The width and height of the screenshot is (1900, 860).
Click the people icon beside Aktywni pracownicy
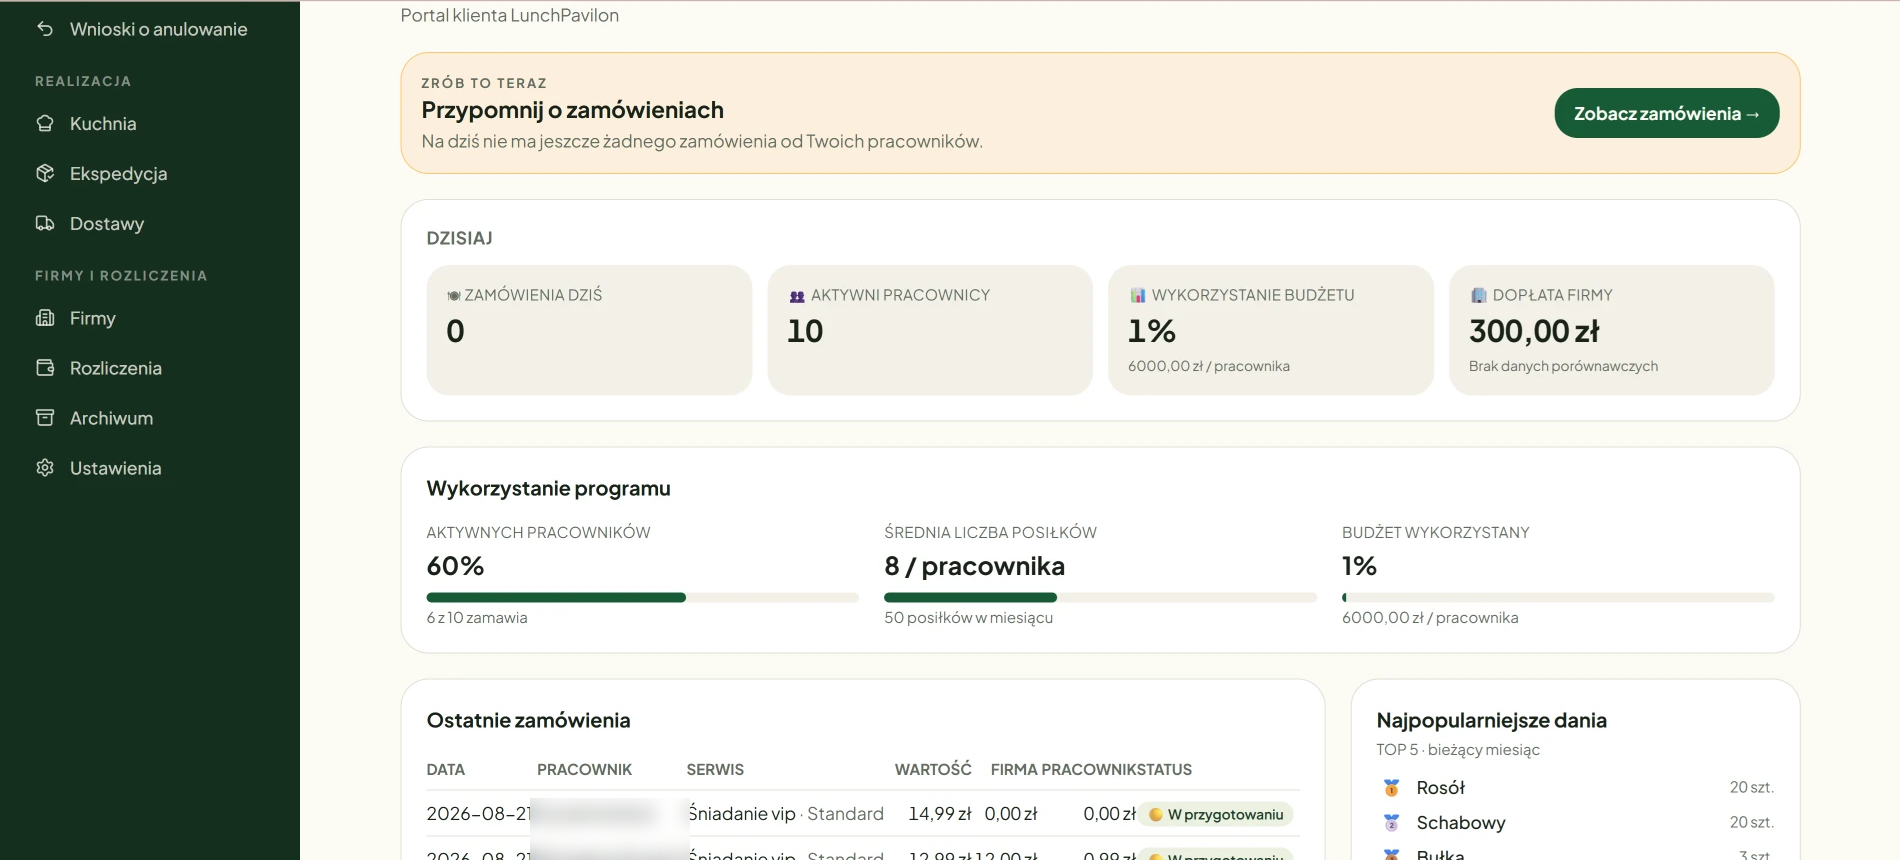(797, 296)
